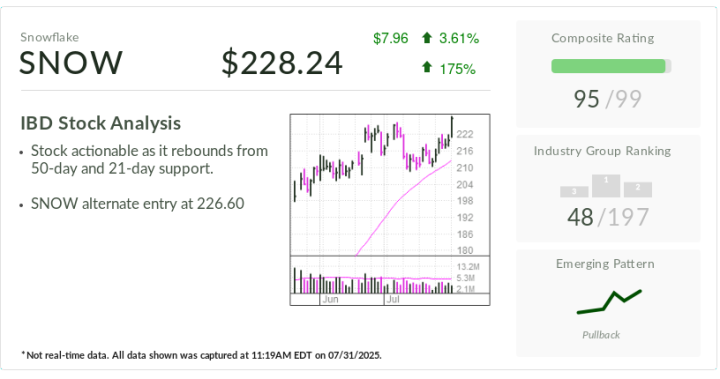The image size is (720, 379).
Task: Click the first-place podium block icon
Action: tap(606, 186)
